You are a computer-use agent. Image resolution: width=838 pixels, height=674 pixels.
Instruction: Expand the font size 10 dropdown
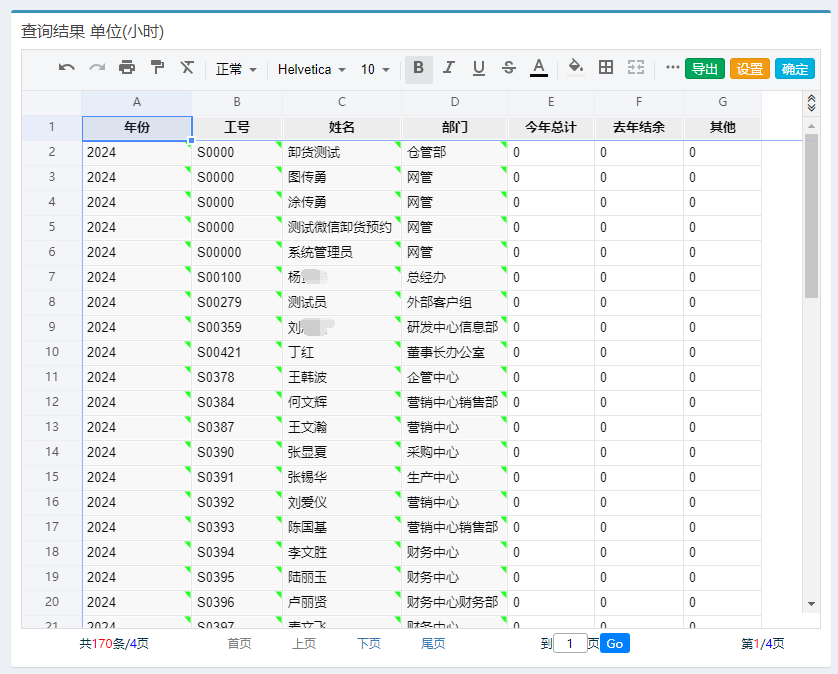(x=376, y=69)
